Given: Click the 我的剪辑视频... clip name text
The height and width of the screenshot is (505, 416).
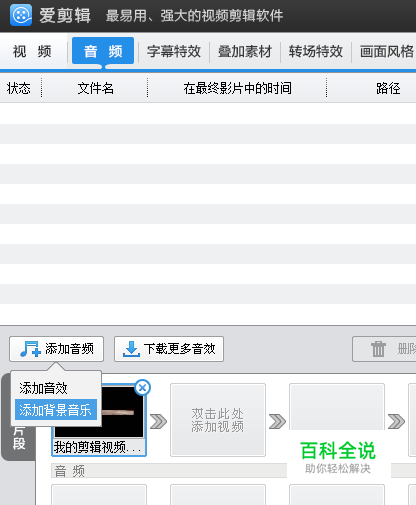Looking at the screenshot, I should [97, 447].
